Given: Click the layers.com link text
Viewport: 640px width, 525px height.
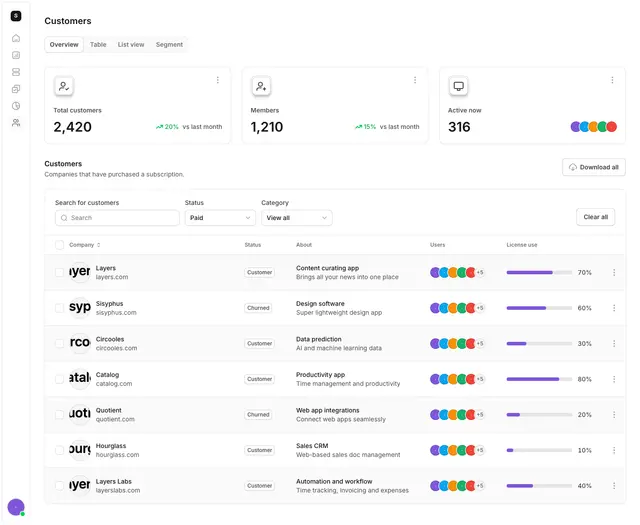Looking at the screenshot, I should [x=112, y=277].
